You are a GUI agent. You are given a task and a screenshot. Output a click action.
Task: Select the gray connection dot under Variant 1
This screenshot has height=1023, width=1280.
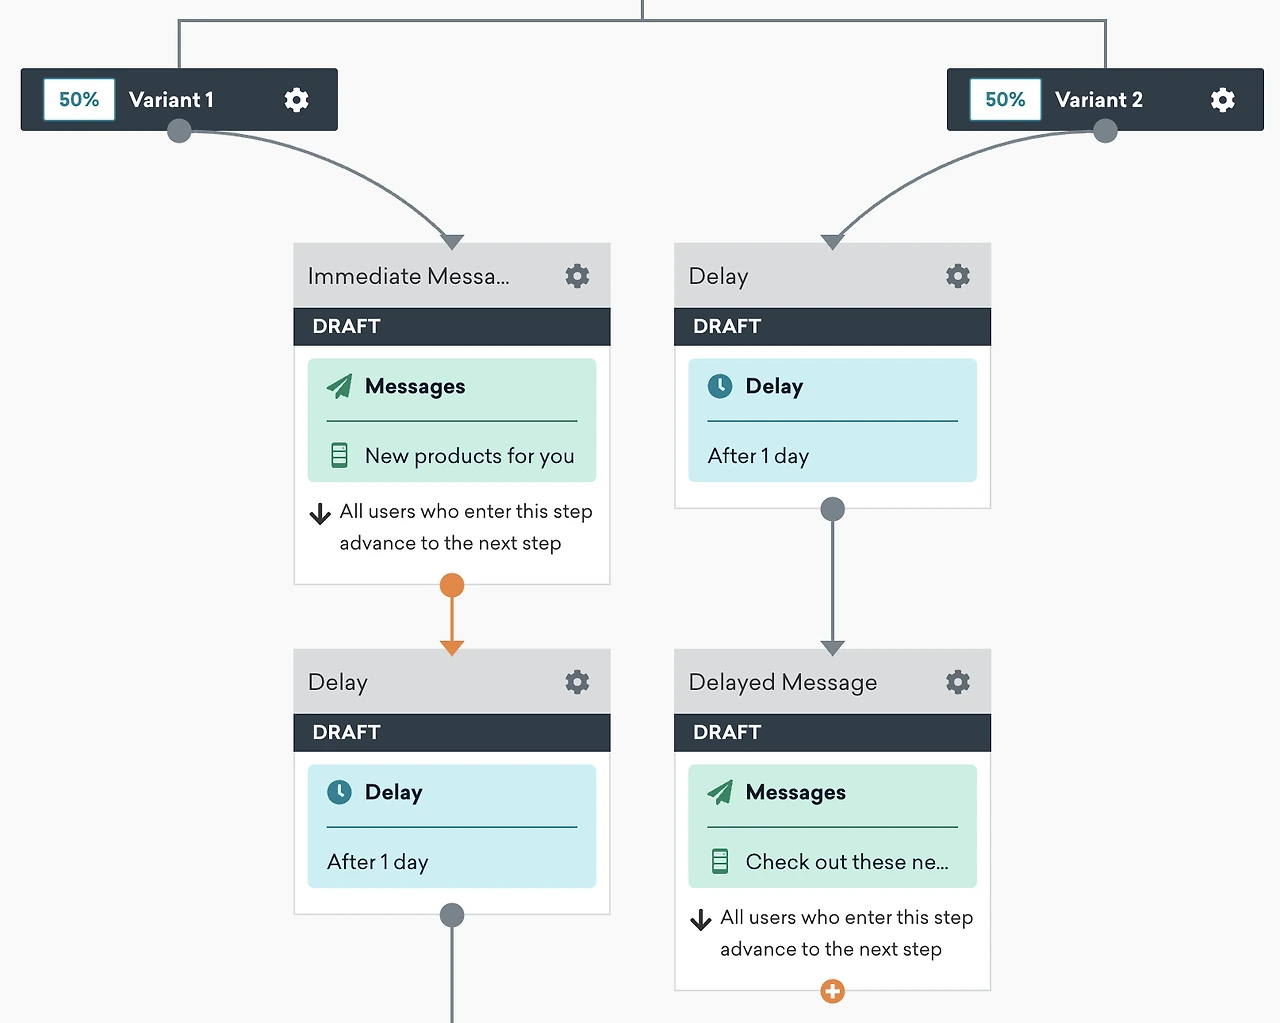(x=179, y=130)
